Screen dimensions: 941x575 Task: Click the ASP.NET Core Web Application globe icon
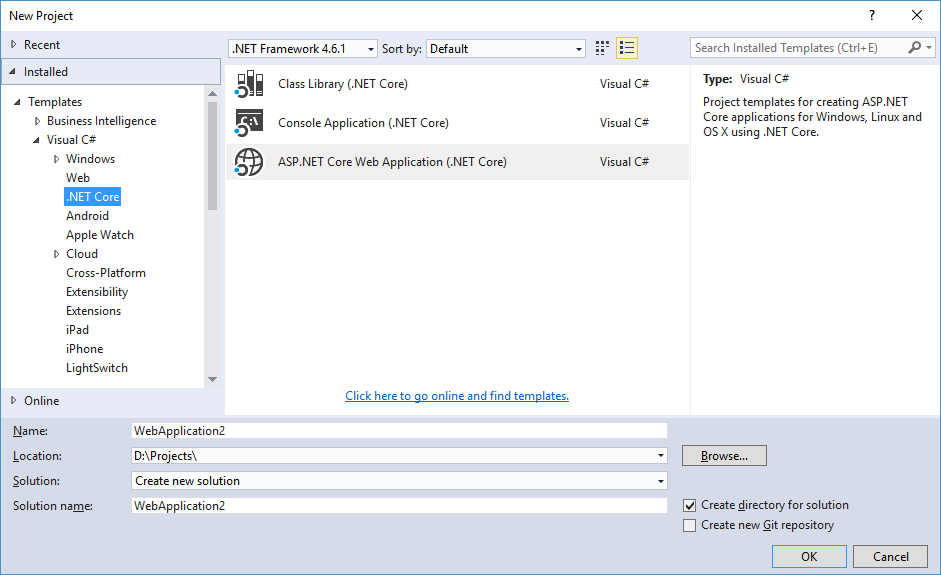(x=249, y=162)
